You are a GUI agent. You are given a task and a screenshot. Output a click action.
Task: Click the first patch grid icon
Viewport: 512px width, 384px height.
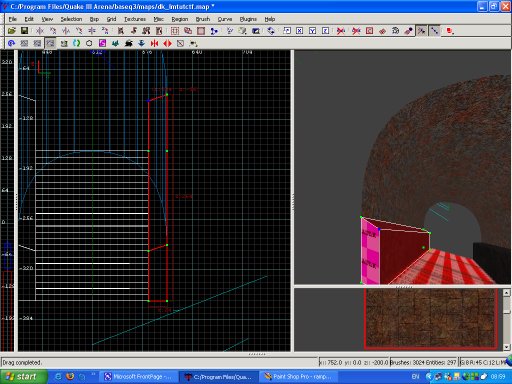coord(24,43)
